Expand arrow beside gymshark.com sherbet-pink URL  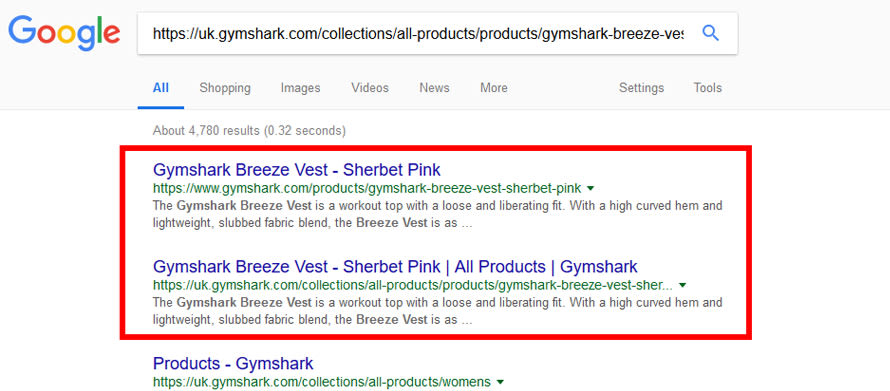click(590, 188)
